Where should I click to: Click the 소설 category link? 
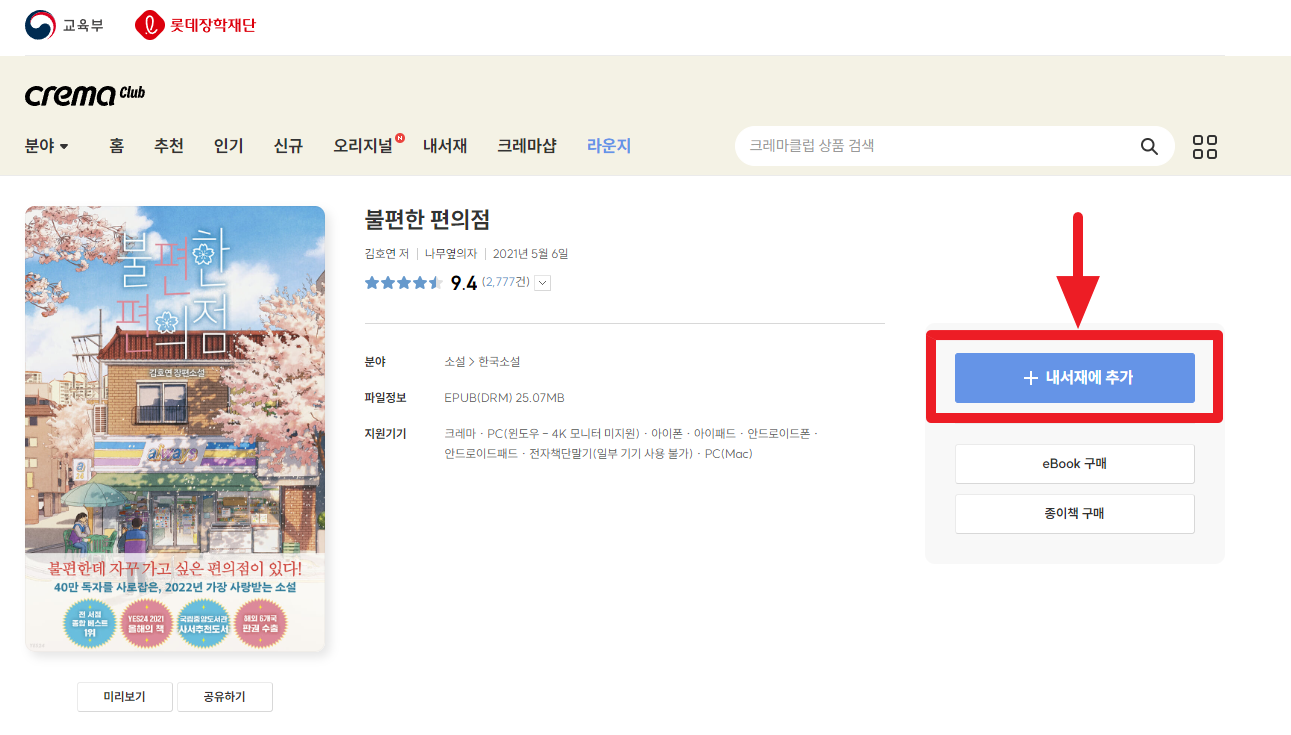[455, 362]
